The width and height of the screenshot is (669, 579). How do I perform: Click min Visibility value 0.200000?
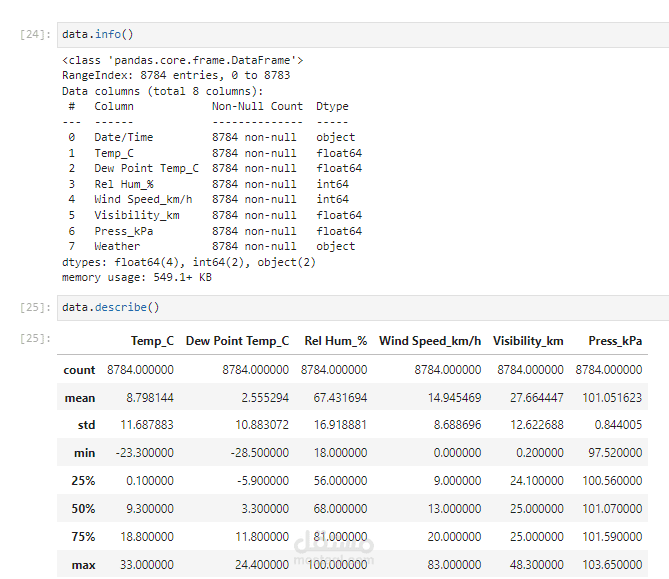tap(540, 453)
